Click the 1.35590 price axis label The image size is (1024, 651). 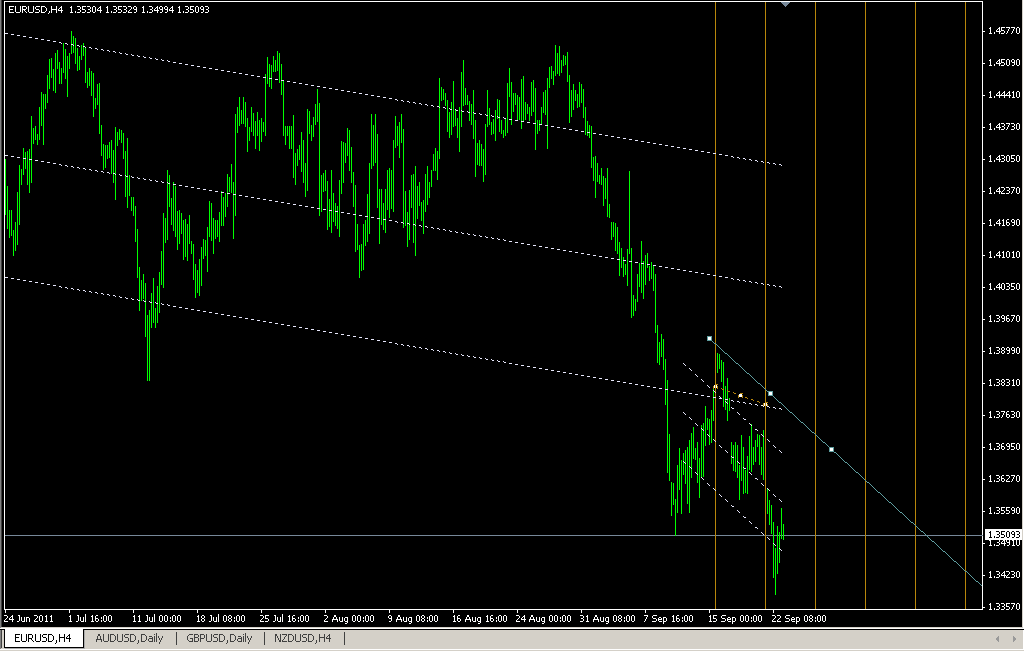coord(1004,511)
